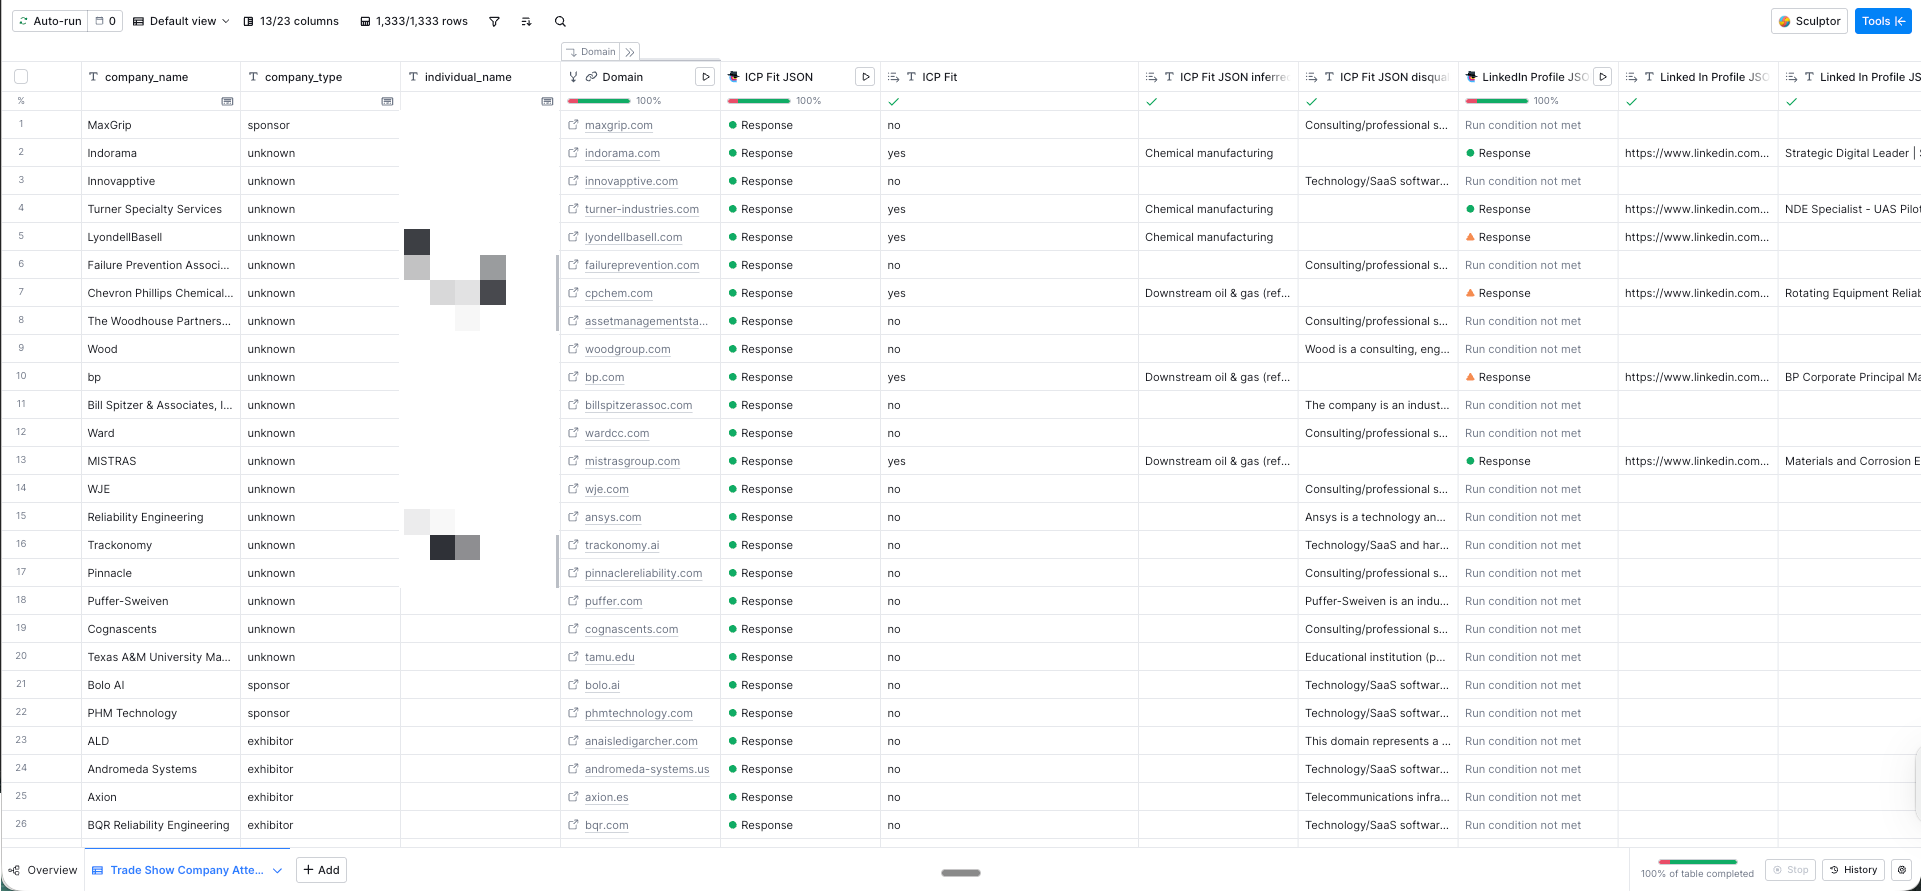Screen dimensions: 1921x891
Task: Select the Chemical manufacturing cell for Indorama
Action: [1218, 153]
